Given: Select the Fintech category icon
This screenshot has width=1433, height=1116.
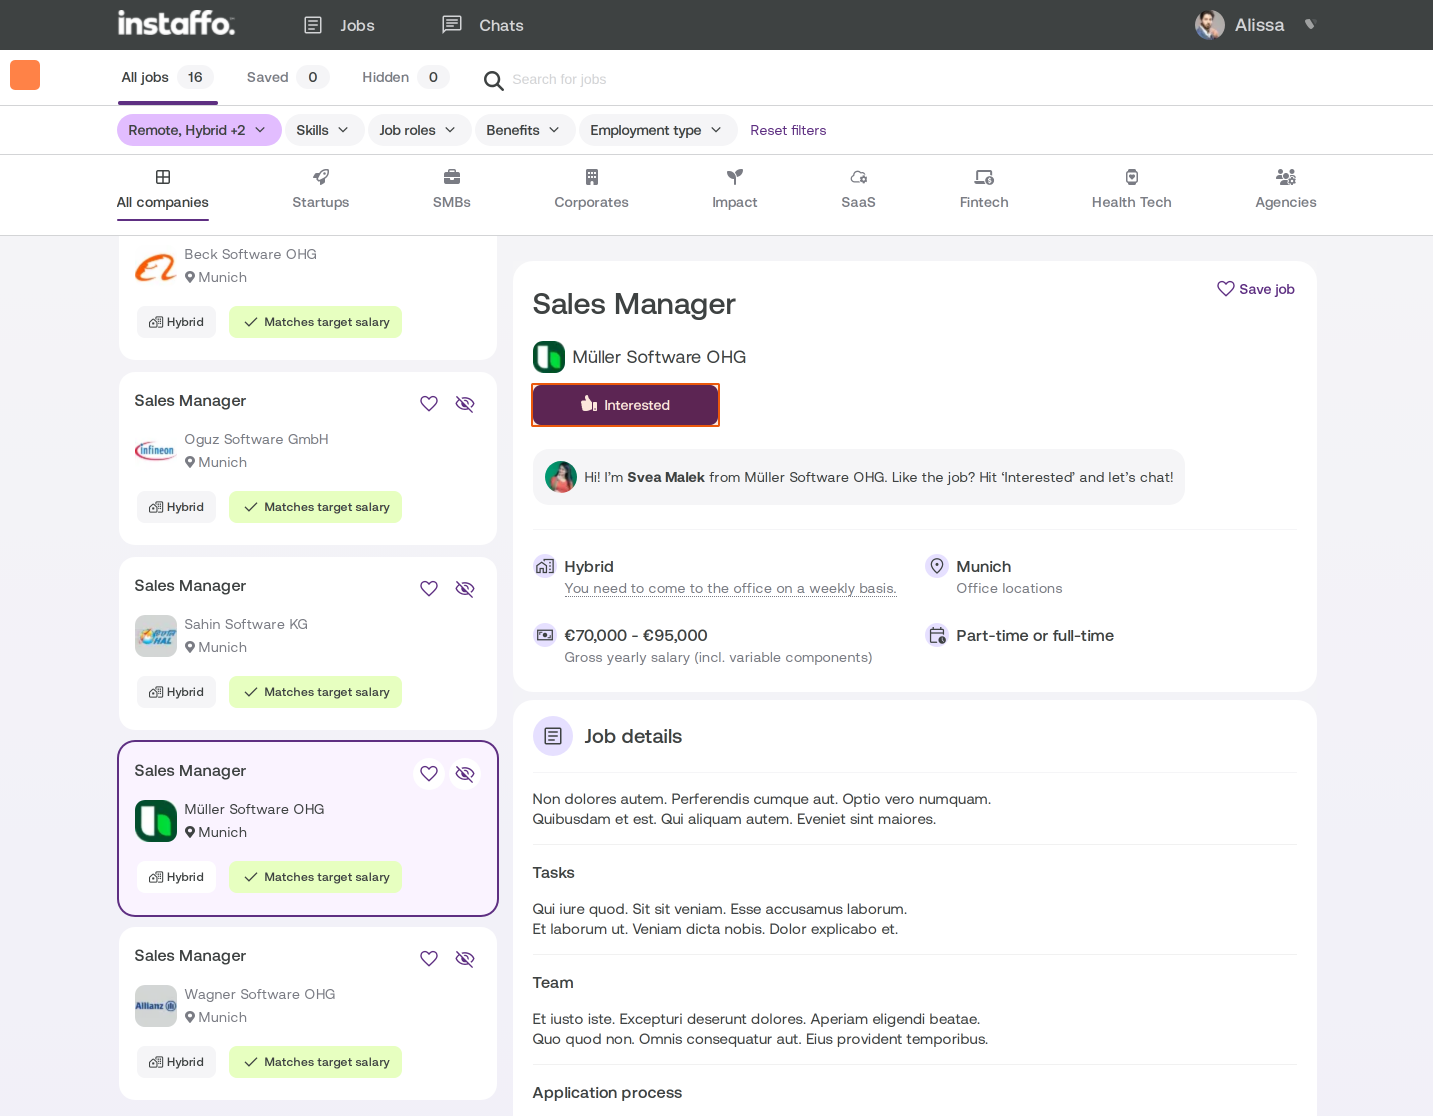Looking at the screenshot, I should tap(984, 177).
